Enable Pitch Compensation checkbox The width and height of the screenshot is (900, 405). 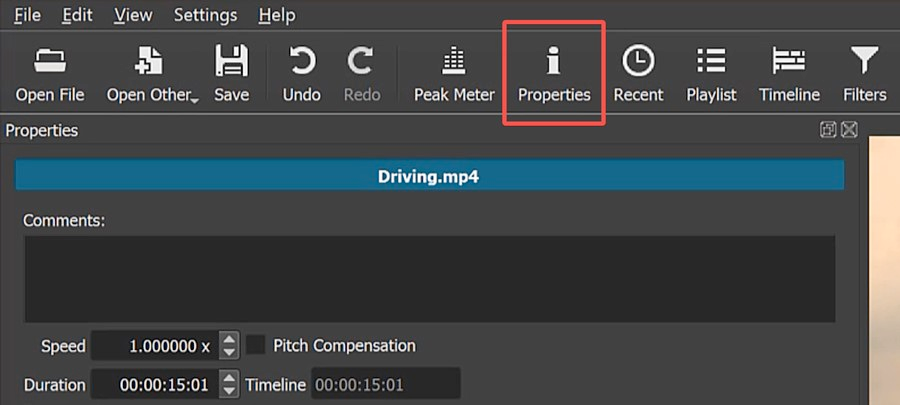(x=257, y=345)
